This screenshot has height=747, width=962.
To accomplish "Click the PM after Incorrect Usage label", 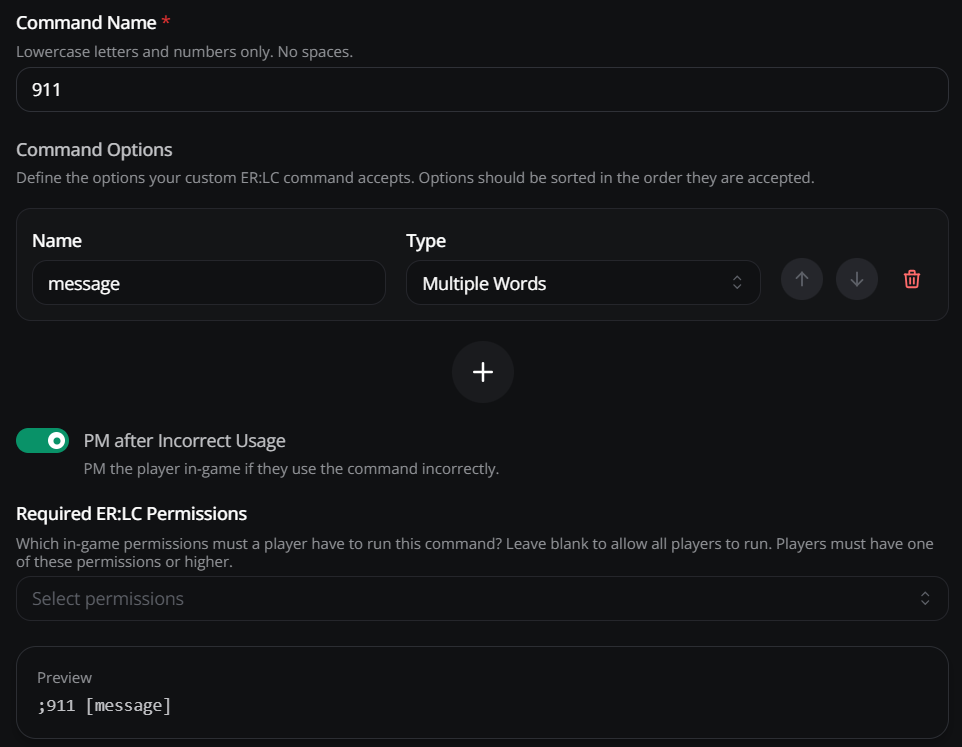I will point(185,440).
